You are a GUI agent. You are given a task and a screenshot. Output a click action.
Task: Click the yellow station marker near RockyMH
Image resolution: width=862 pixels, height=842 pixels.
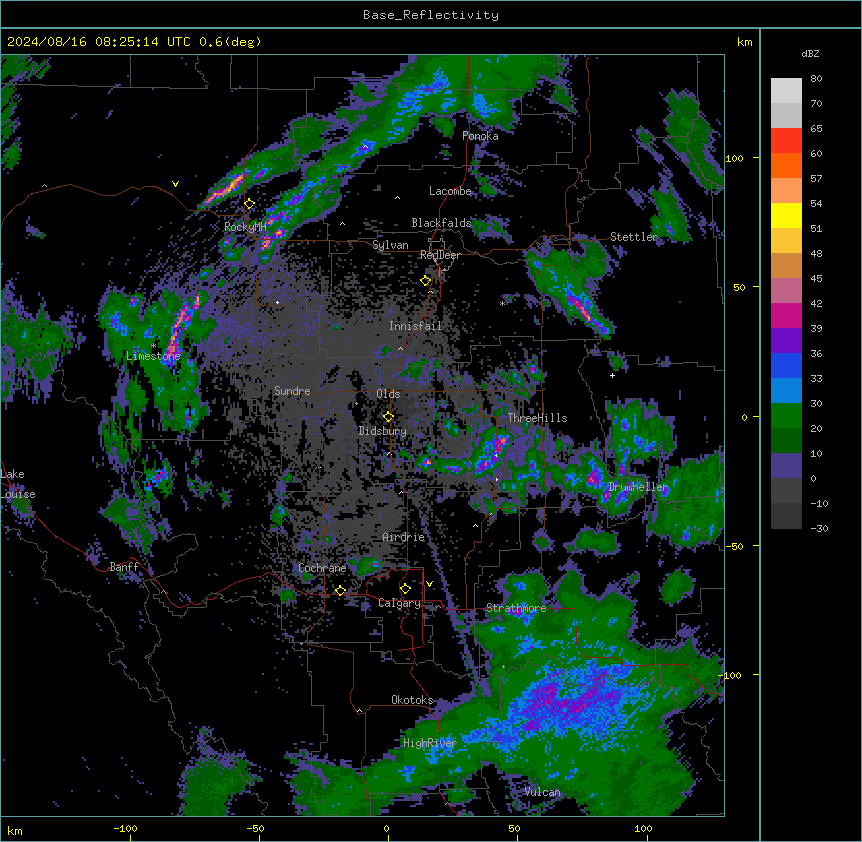coord(250,204)
